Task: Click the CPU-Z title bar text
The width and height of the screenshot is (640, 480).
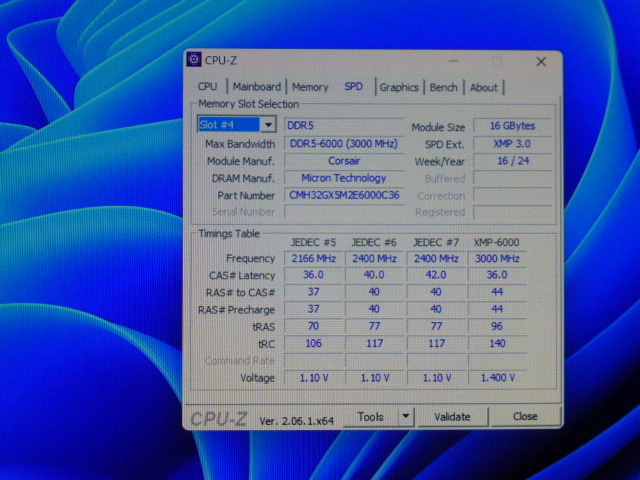Action: [220, 60]
